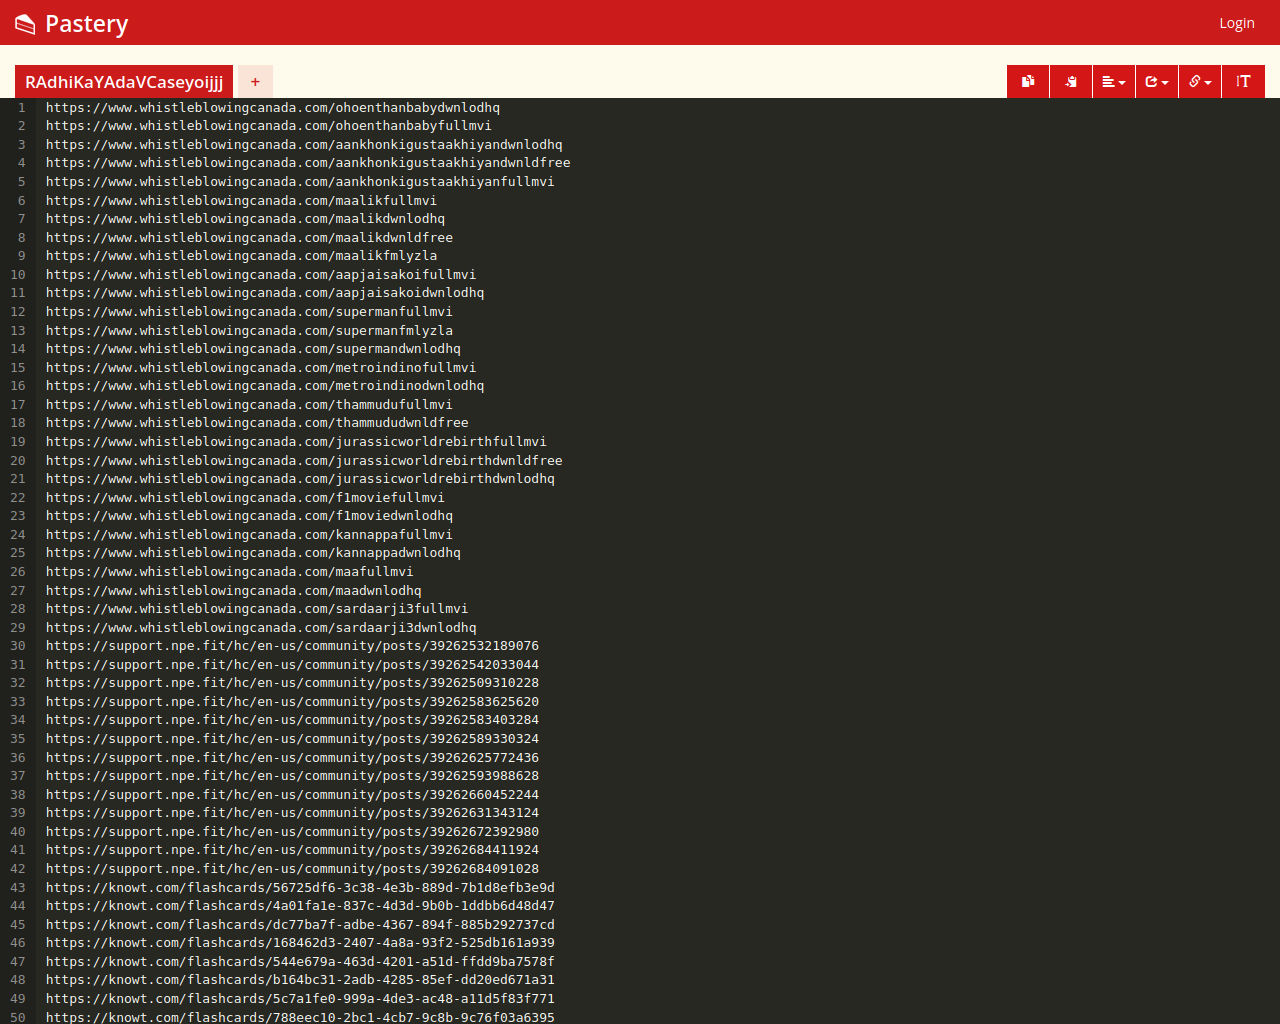Click line number 30 in gutter
The height and width of the screenshot is (1024, 1280).
click(x=18, y=646)
